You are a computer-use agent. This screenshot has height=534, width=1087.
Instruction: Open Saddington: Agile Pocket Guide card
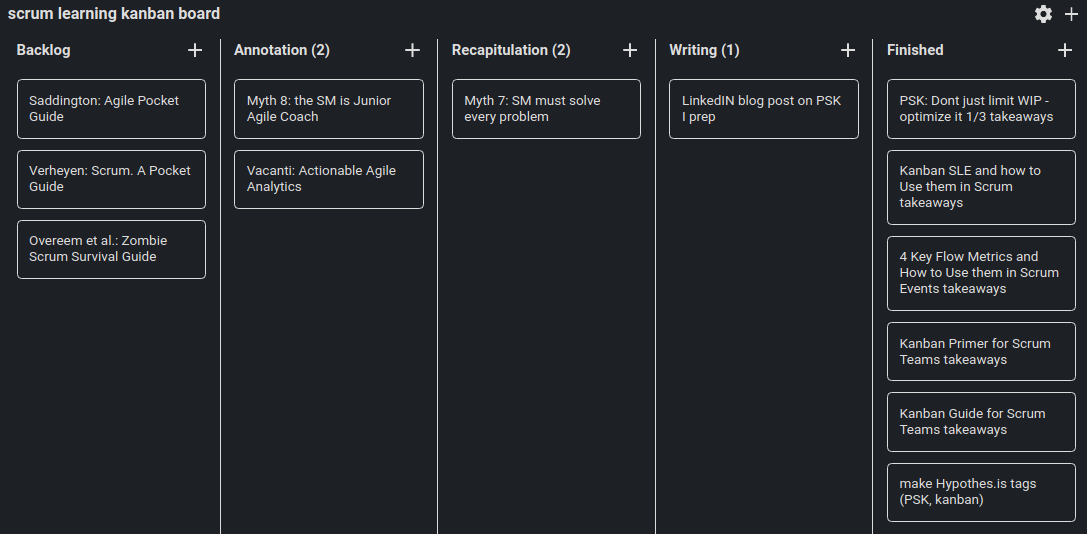tap(111, 109)
